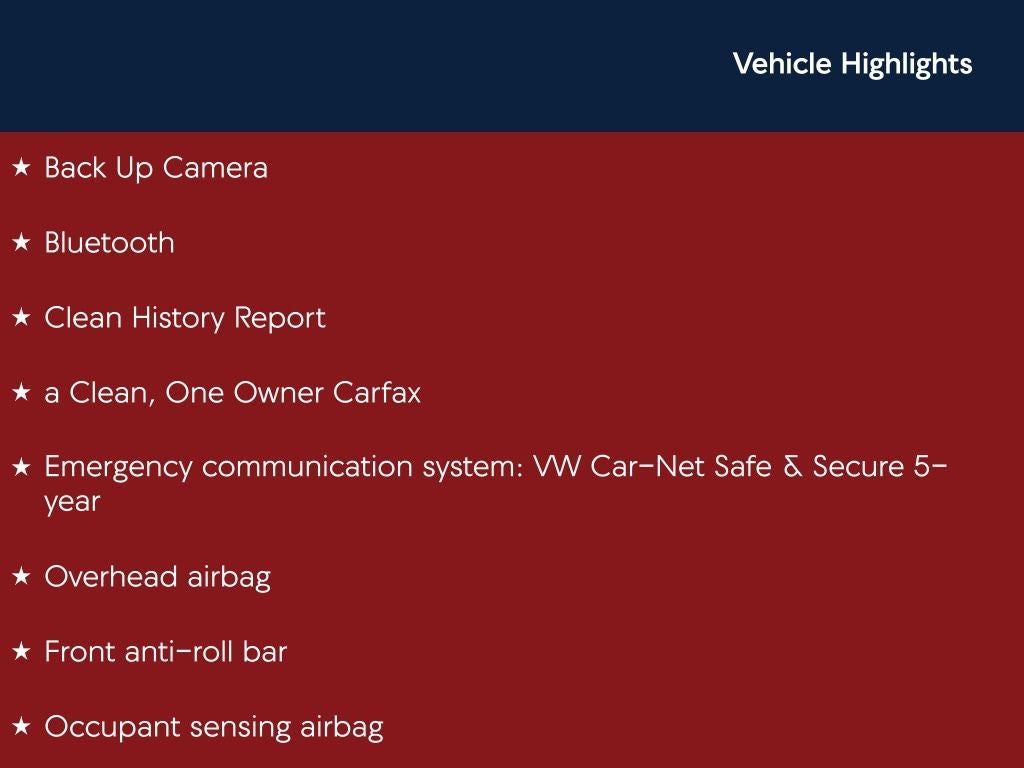Click the star bullet before Front anti-roll bar

(x=21, y=652)
